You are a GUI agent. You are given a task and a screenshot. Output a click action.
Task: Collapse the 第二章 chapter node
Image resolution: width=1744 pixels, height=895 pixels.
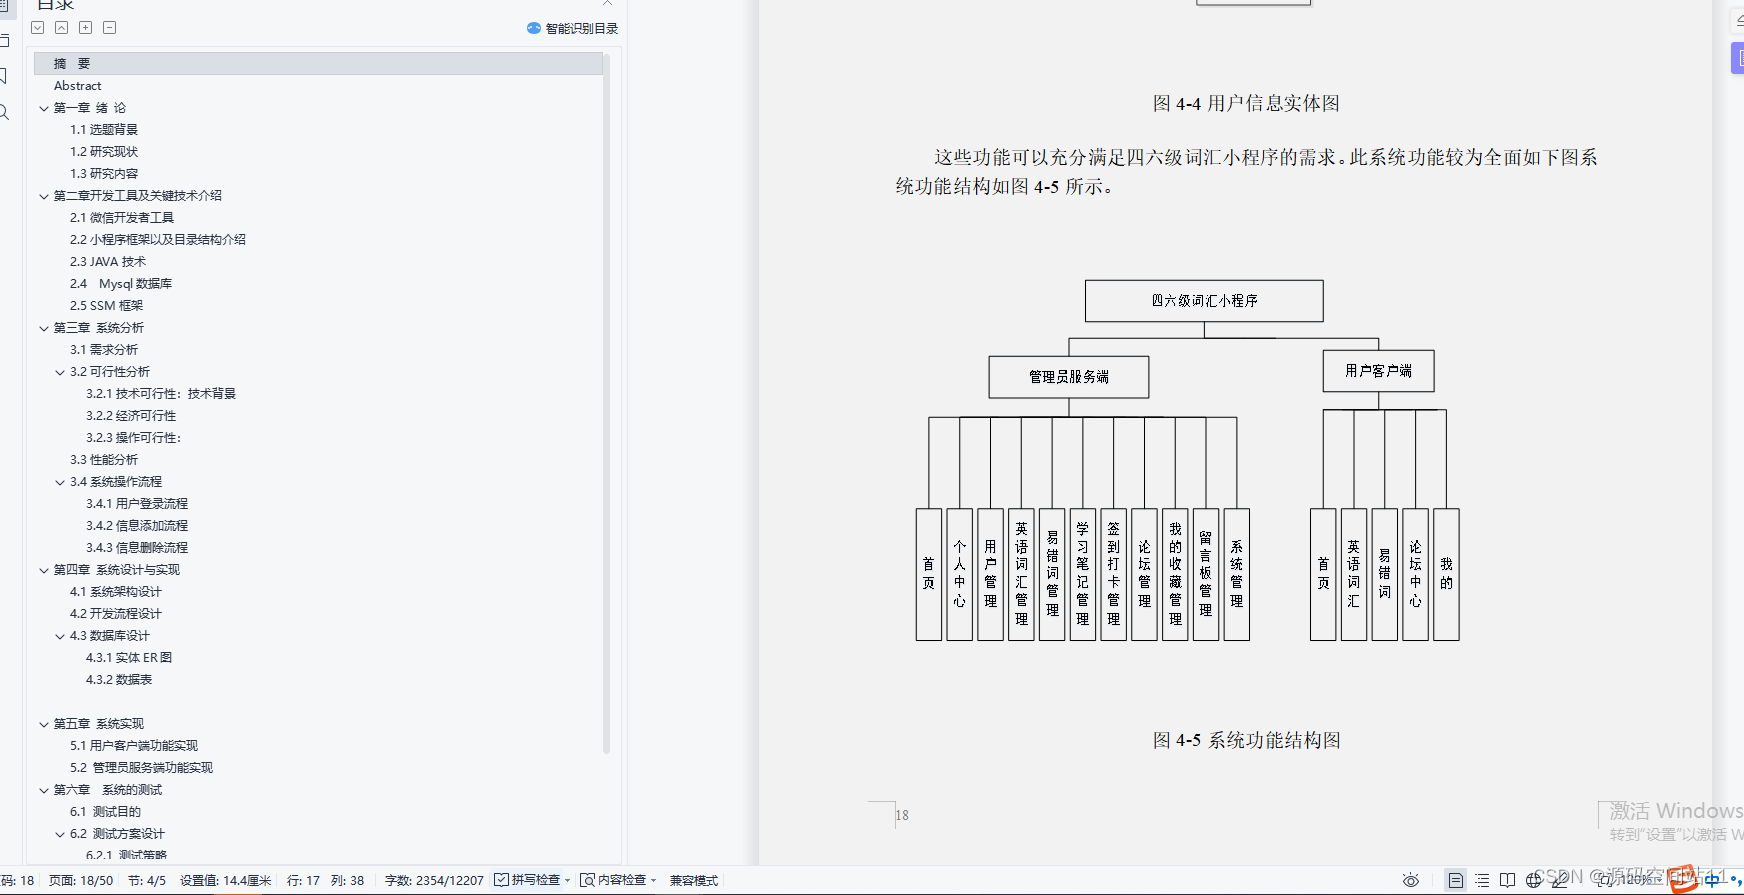click(44, 196)
